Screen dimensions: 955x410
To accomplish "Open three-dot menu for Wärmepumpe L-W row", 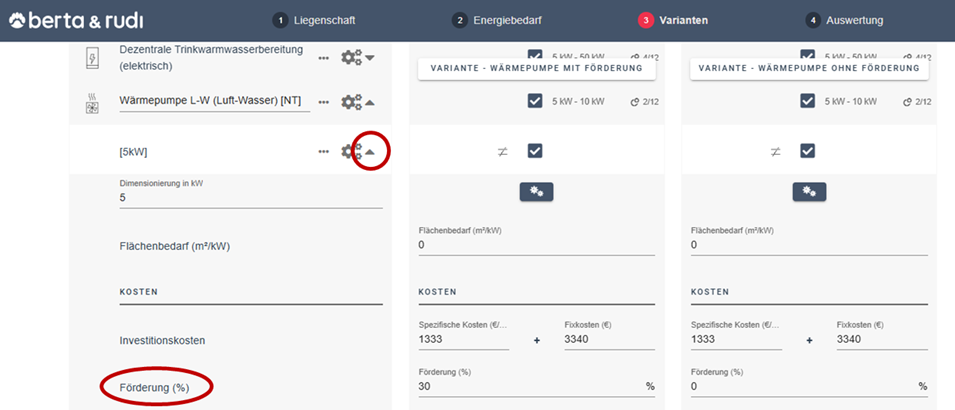I will click(323, 102).
